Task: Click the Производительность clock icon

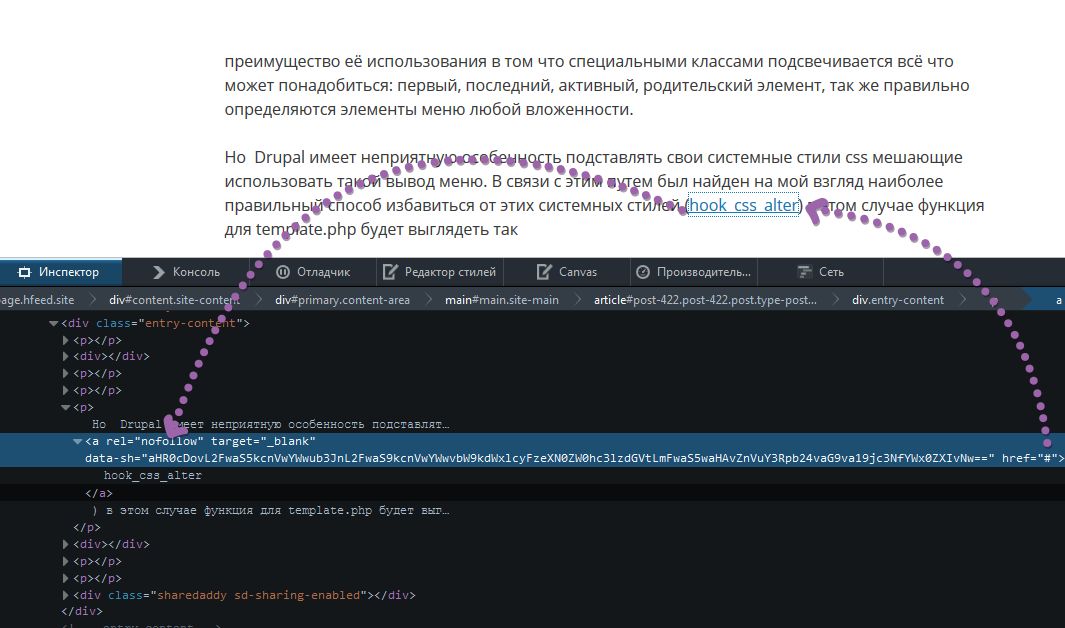Action: pos(643,272)
